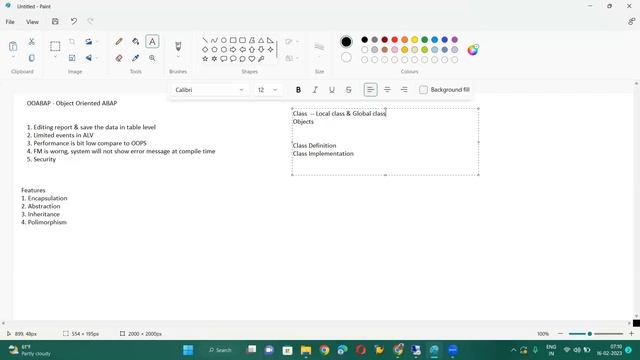Image resolution: width=640 pixels, height=360 pixels.
Task: Open the Rotate dropdown
Action: coord(91,42)
